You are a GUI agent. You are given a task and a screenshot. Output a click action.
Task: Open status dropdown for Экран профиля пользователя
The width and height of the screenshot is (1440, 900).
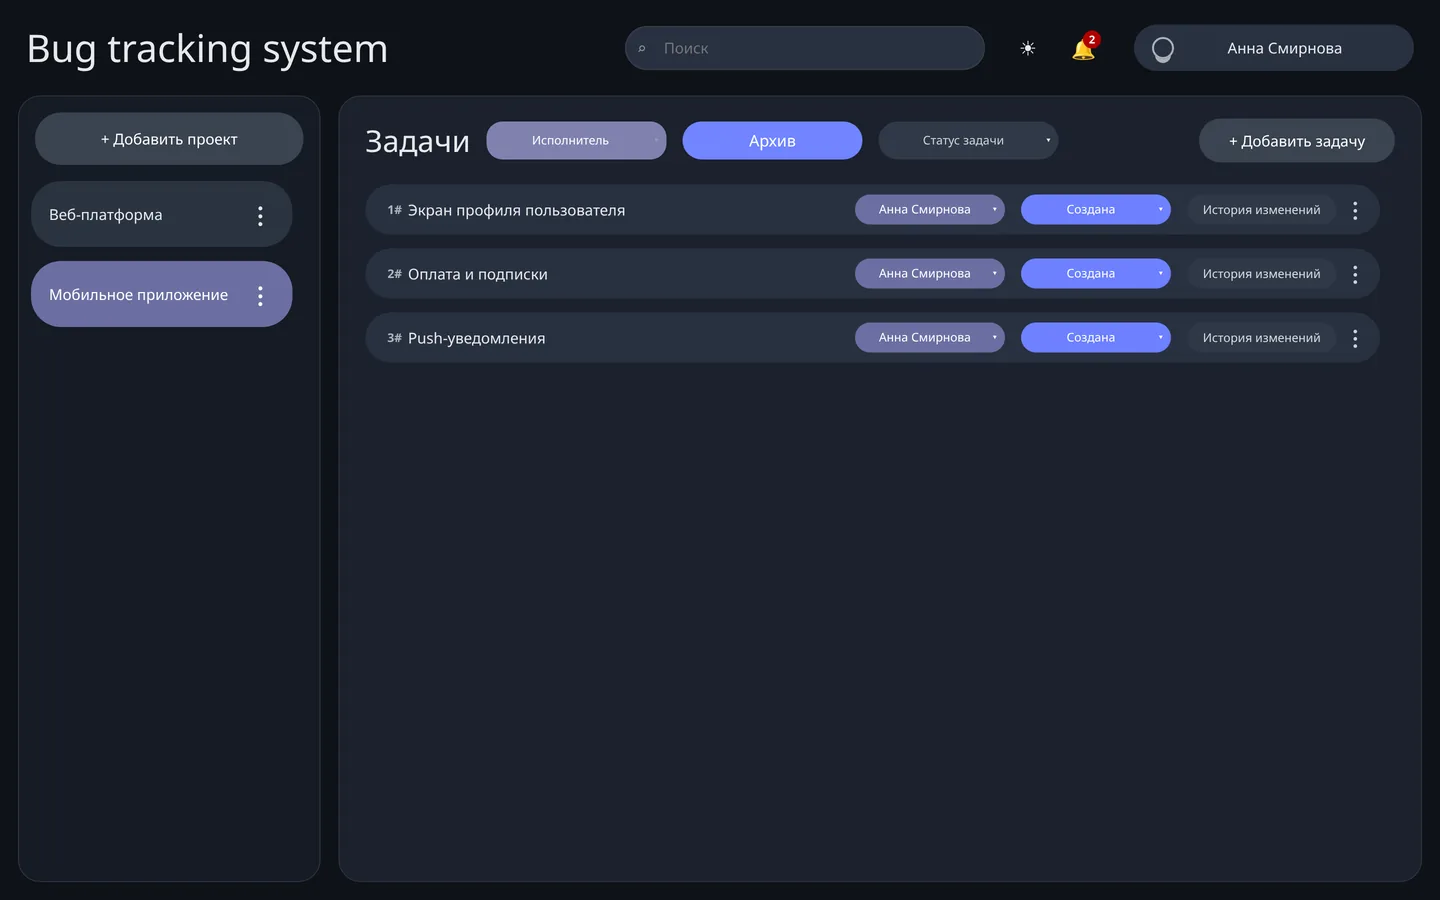[1096, 209]
